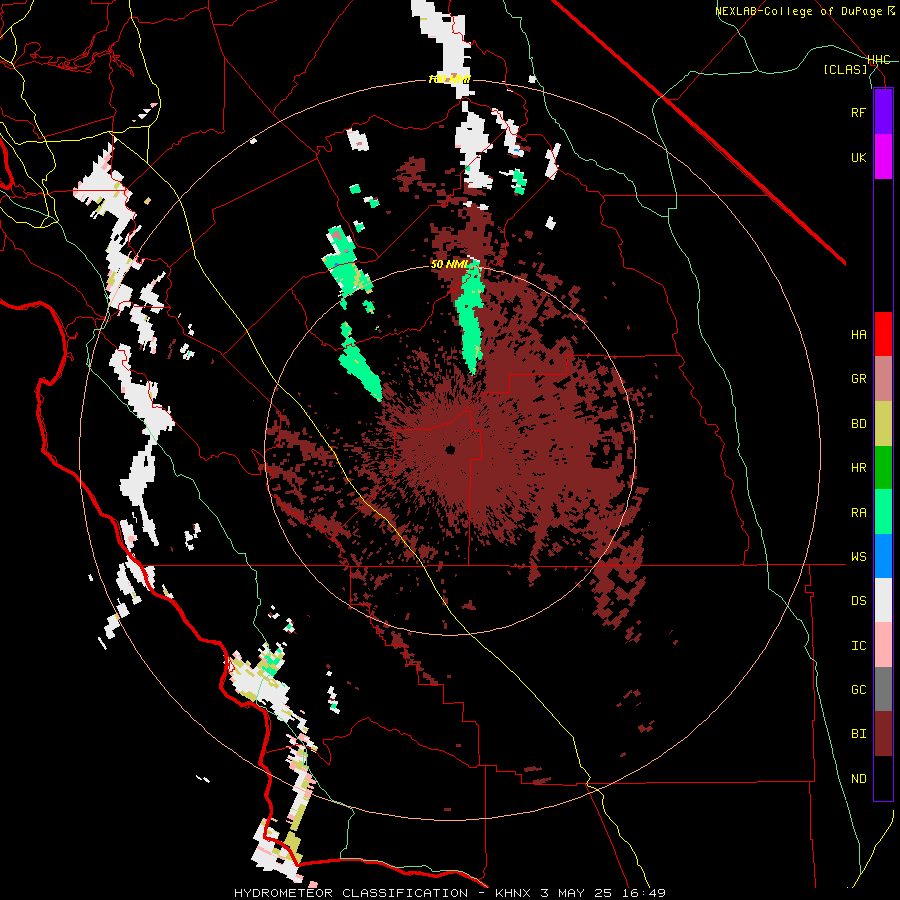Click the 100 NMI range ring label
This screenshot has width=900, height=900.
click(449, 79)
